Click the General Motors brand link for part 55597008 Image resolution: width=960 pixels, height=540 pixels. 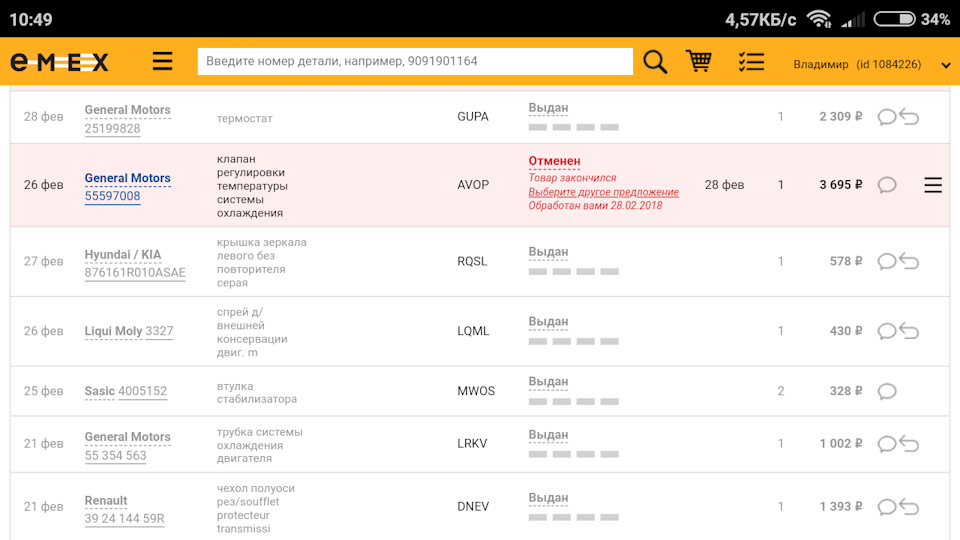point(127,178)
